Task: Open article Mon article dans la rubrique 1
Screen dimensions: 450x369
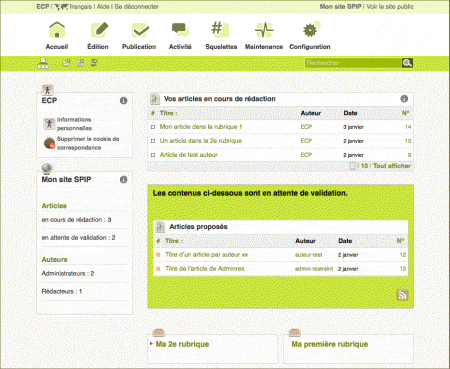Action: coord(201,127)
